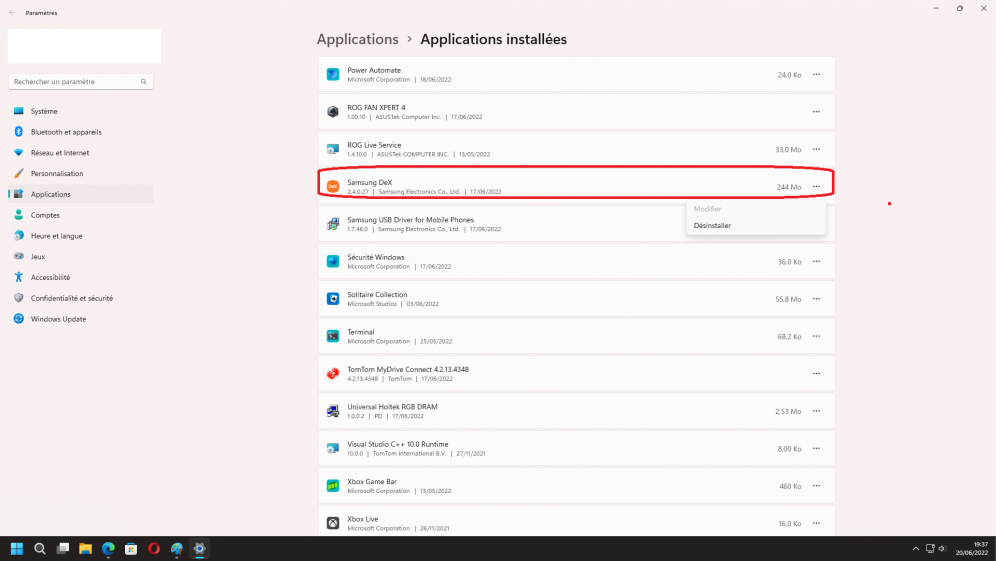
Task: Click the TomTom MyDrive Connect icon
Action: [x=333, y=374]
